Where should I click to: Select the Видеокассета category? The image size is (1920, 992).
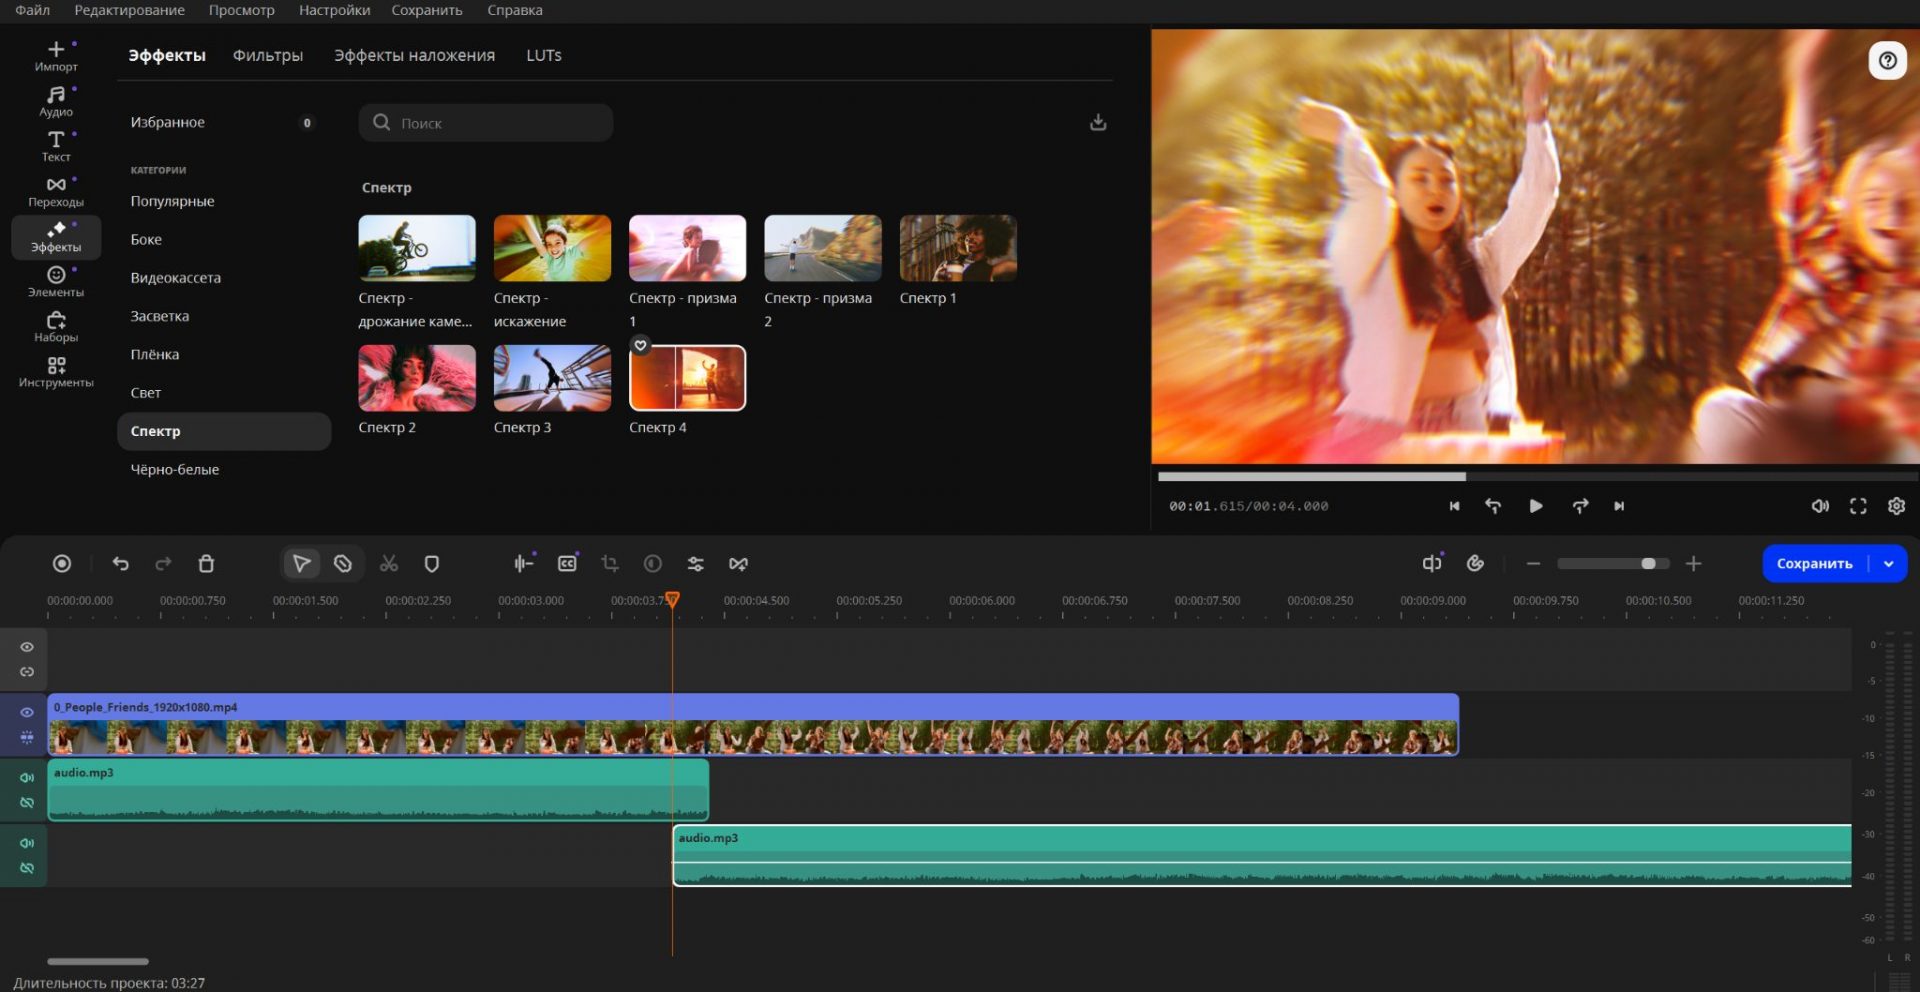tap(175, 278)
